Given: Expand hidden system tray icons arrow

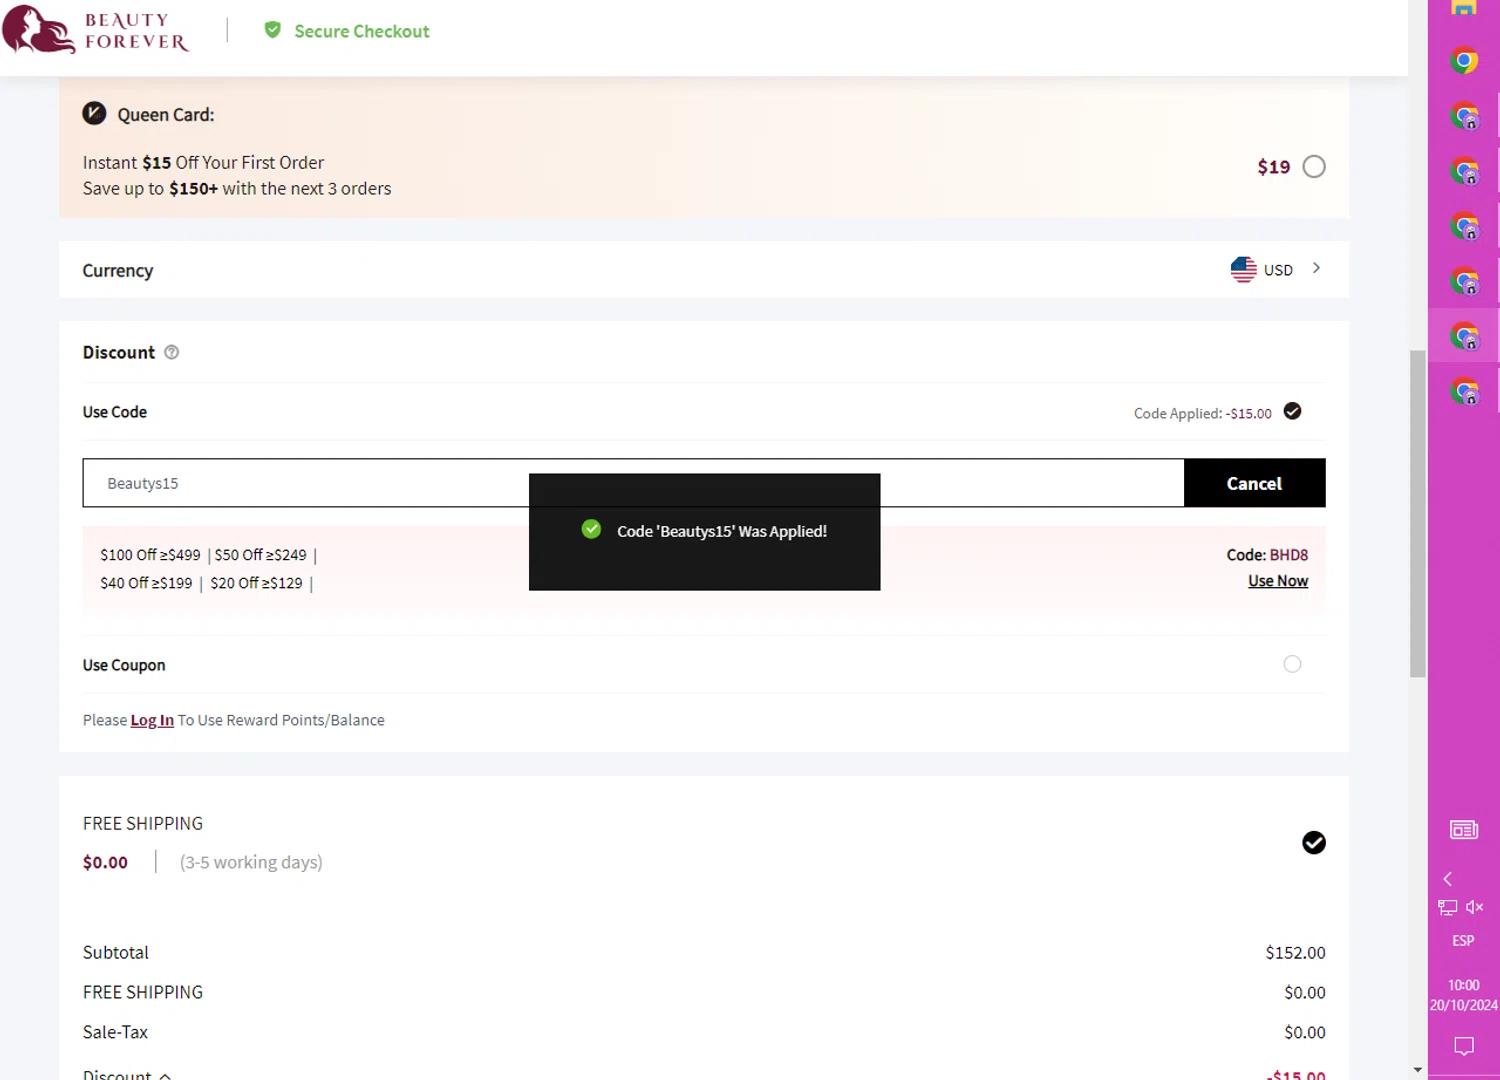Looking at the screenshot, I should coord(1447,879).
